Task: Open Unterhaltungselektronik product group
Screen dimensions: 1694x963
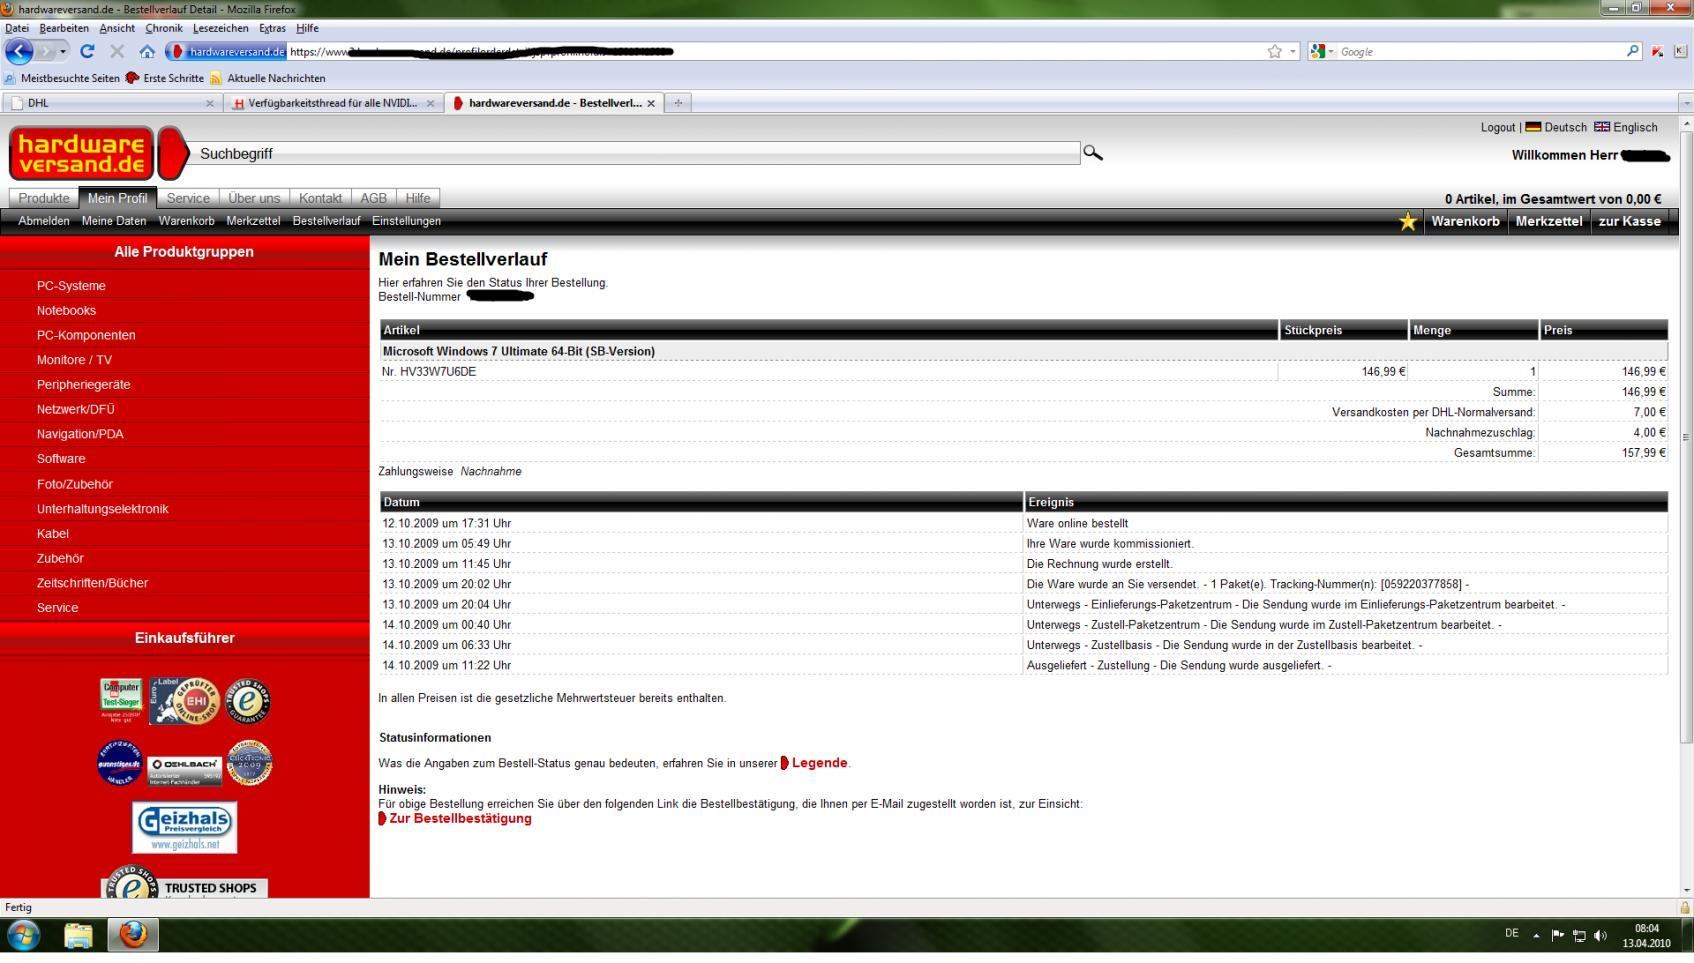Action: click(102, 509)
